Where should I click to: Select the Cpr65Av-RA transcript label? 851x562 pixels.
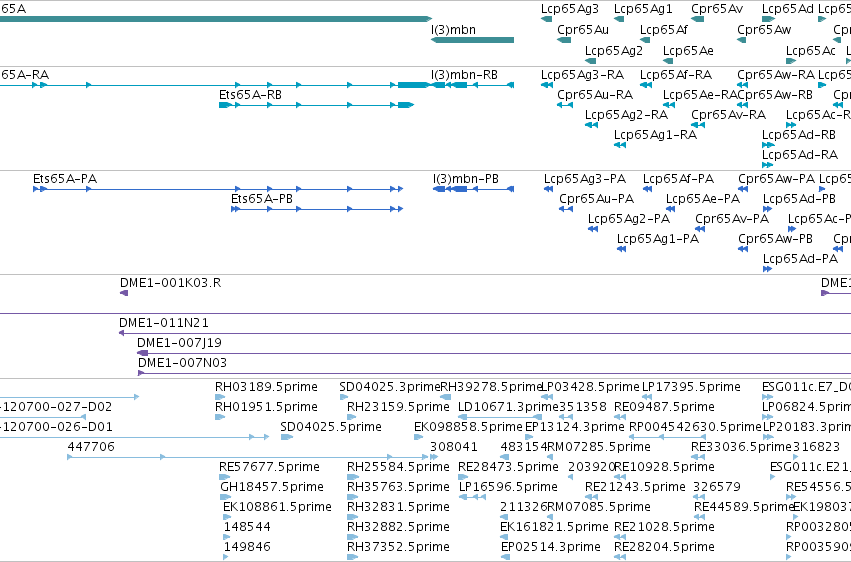tap(728, 115)
